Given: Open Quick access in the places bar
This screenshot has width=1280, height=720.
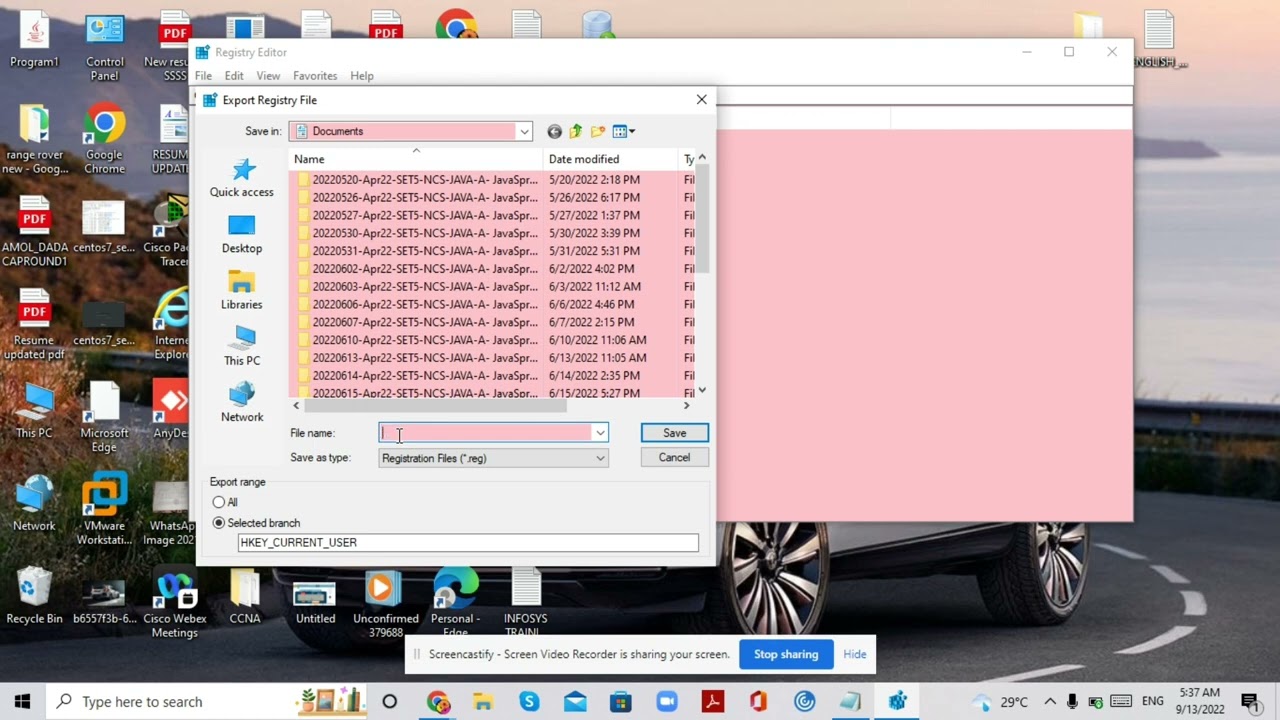Looking at the screenshot, I should pyautogui.click(x=241, y=177).
